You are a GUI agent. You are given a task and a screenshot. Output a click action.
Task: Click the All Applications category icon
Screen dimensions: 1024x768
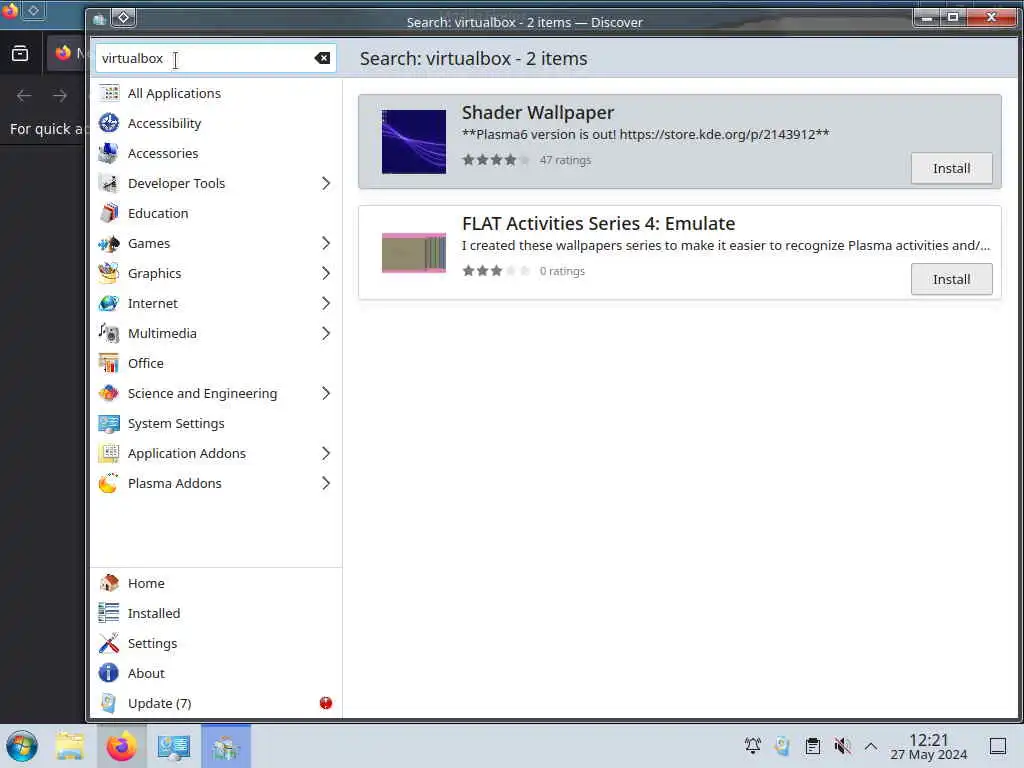point(109,93)
